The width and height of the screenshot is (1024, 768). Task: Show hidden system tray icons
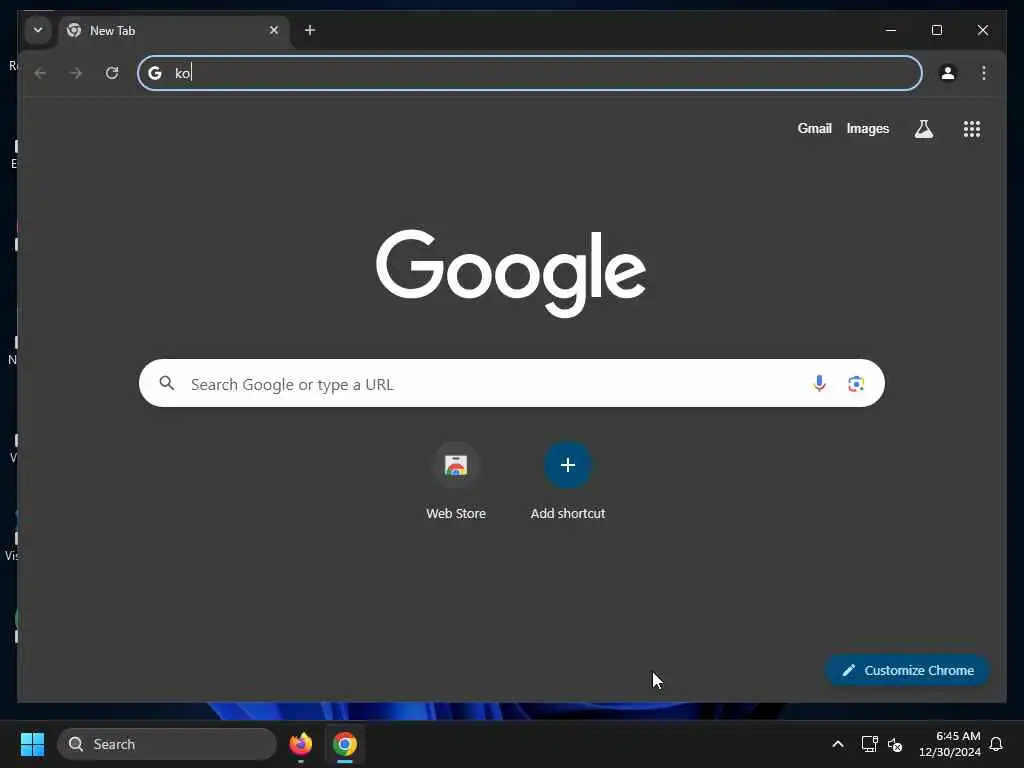(838, 744)
